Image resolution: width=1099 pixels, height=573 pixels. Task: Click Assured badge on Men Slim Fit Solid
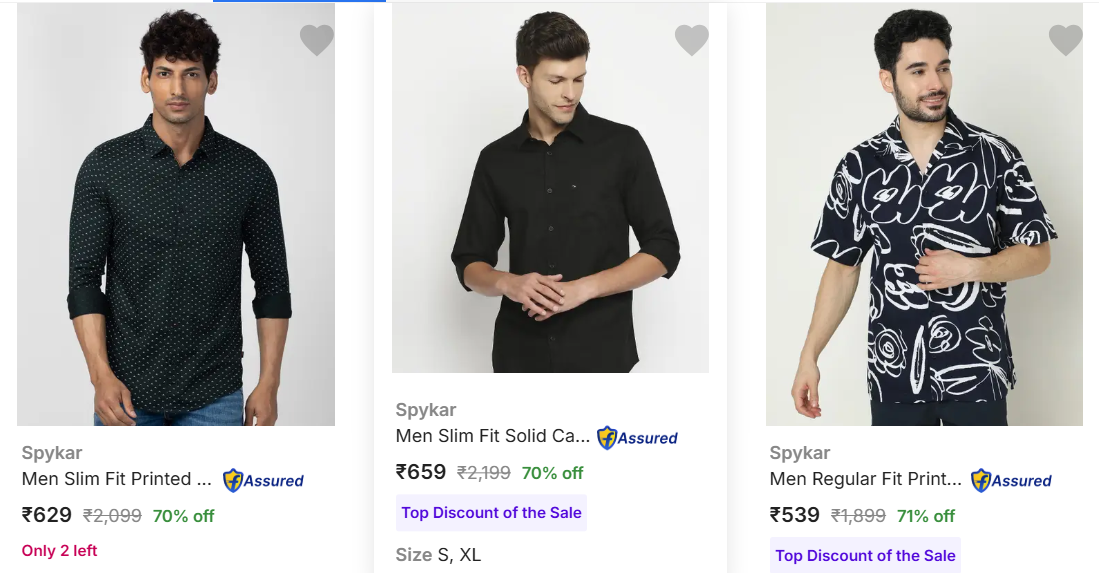[637, 437]
